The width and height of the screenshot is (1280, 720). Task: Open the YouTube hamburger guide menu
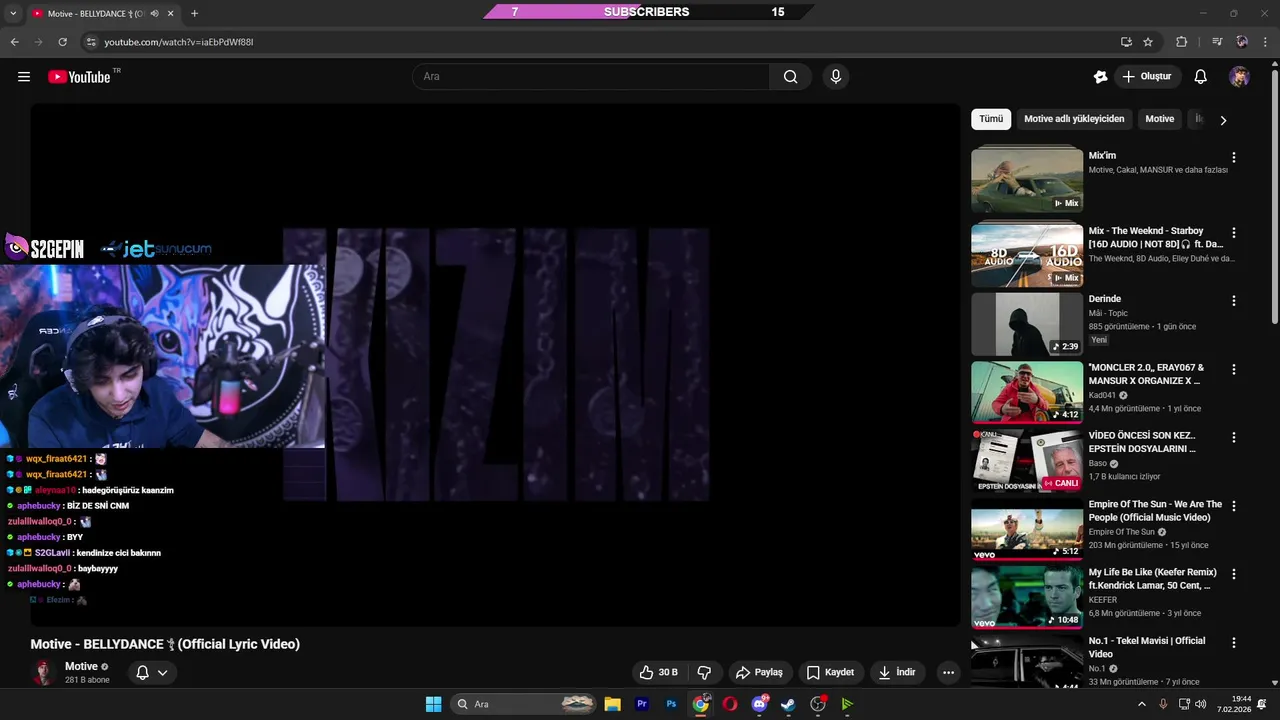(x=24, y=77)
